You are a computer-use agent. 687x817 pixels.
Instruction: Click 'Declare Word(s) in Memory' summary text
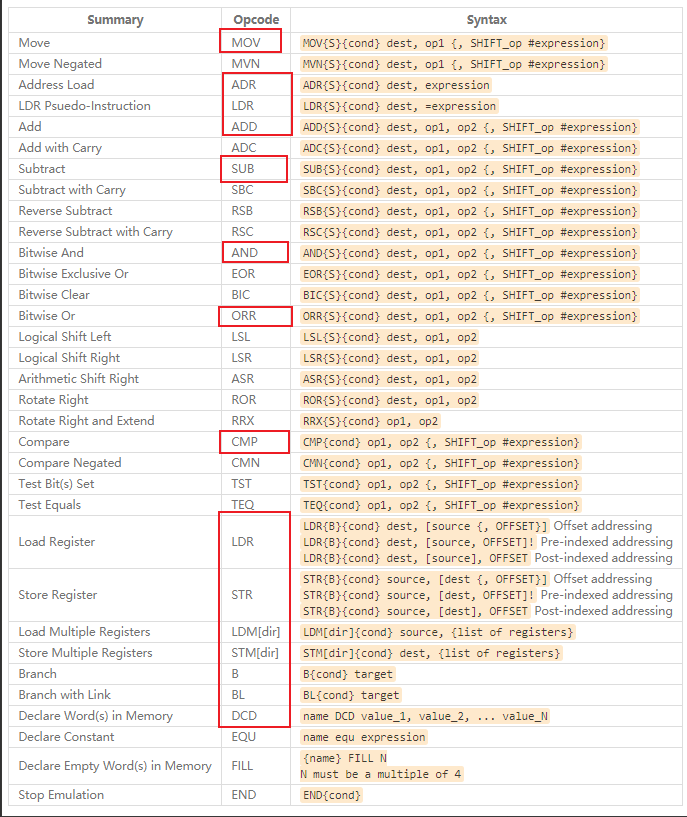[95, 716]
